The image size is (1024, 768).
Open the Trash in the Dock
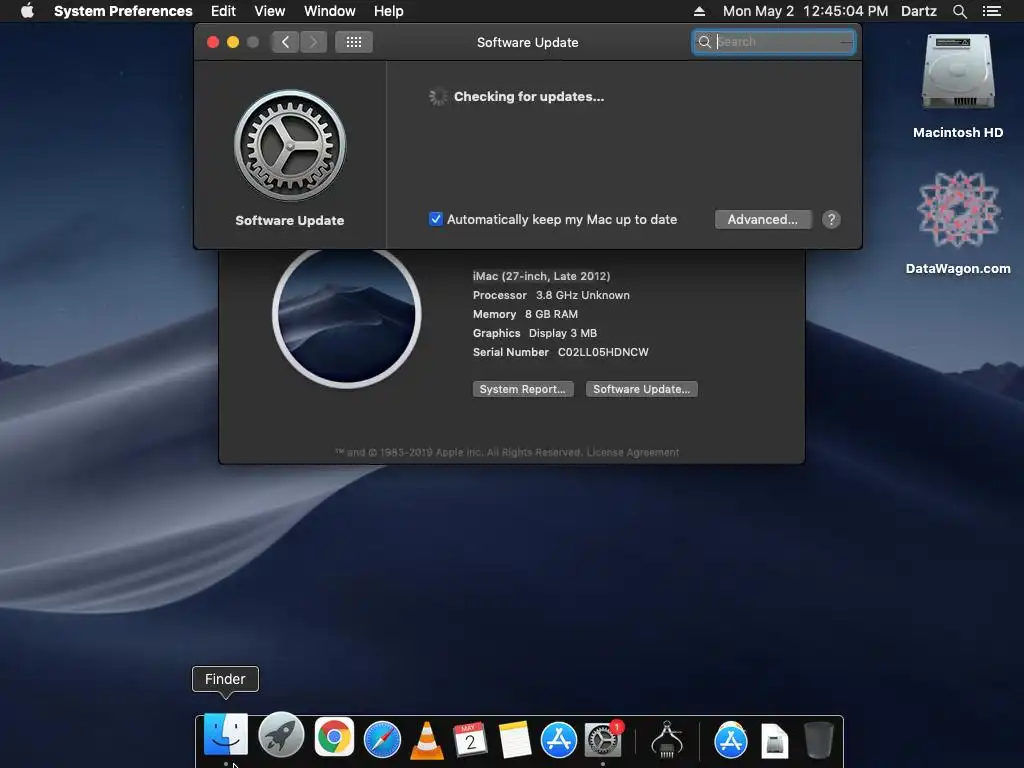pyautogui.click(x=818, y=739)
